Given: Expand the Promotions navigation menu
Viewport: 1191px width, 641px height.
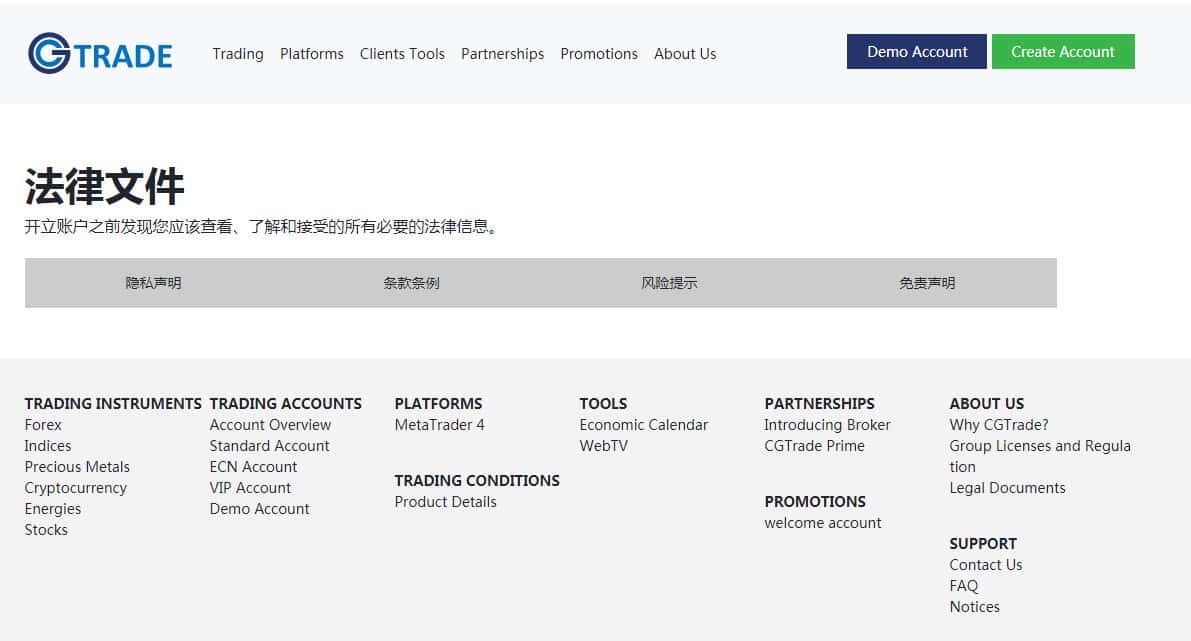Looking at the screenshot, I should (x=598, y=54).
